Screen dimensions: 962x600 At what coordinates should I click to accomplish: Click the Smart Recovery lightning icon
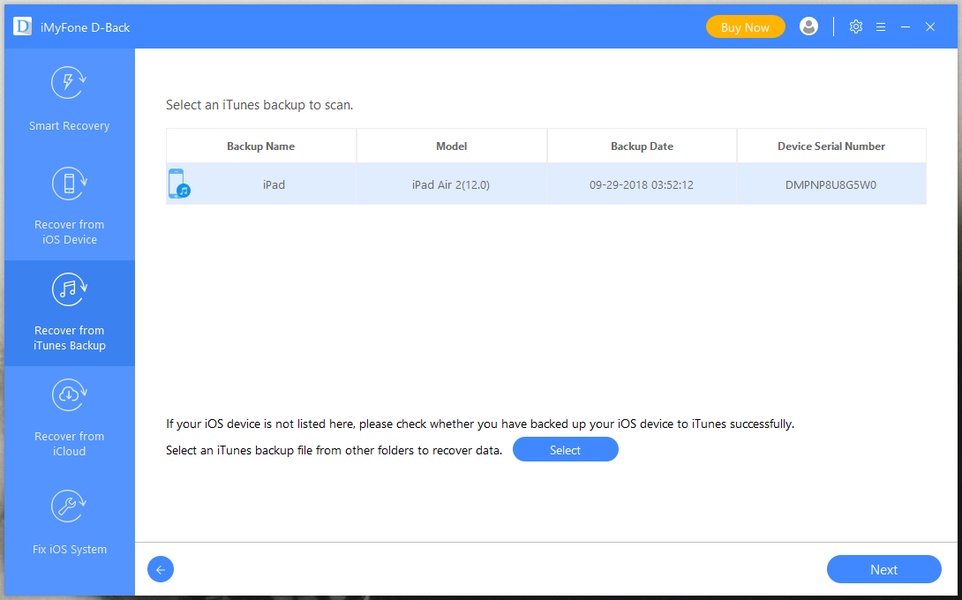click(x=69, y=82)
